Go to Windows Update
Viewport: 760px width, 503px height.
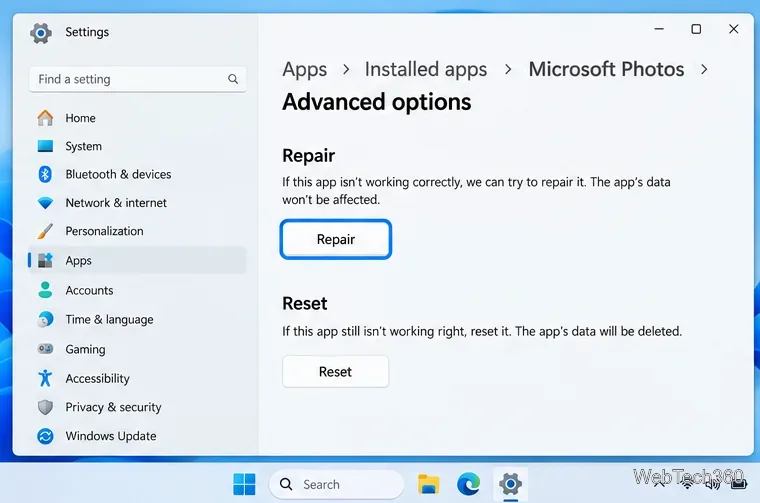pos(111,436)
